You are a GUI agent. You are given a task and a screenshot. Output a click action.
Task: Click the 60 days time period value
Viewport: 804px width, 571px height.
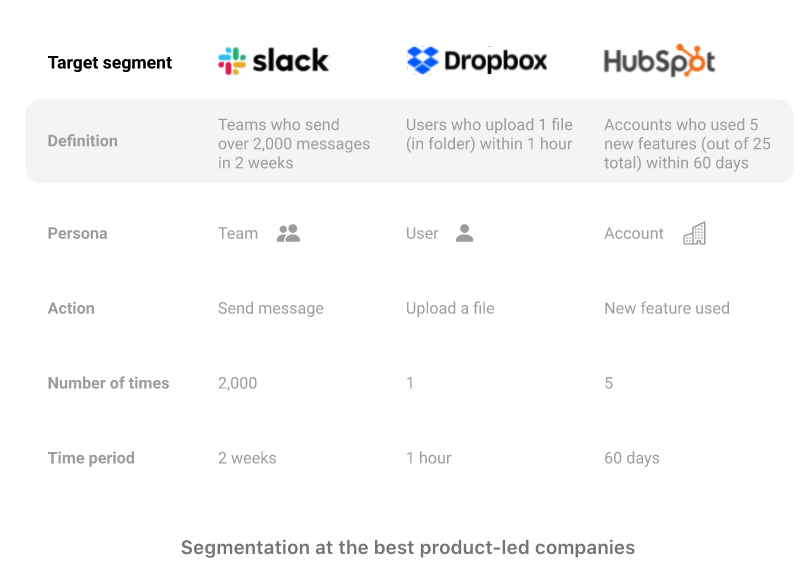point(632,458)
